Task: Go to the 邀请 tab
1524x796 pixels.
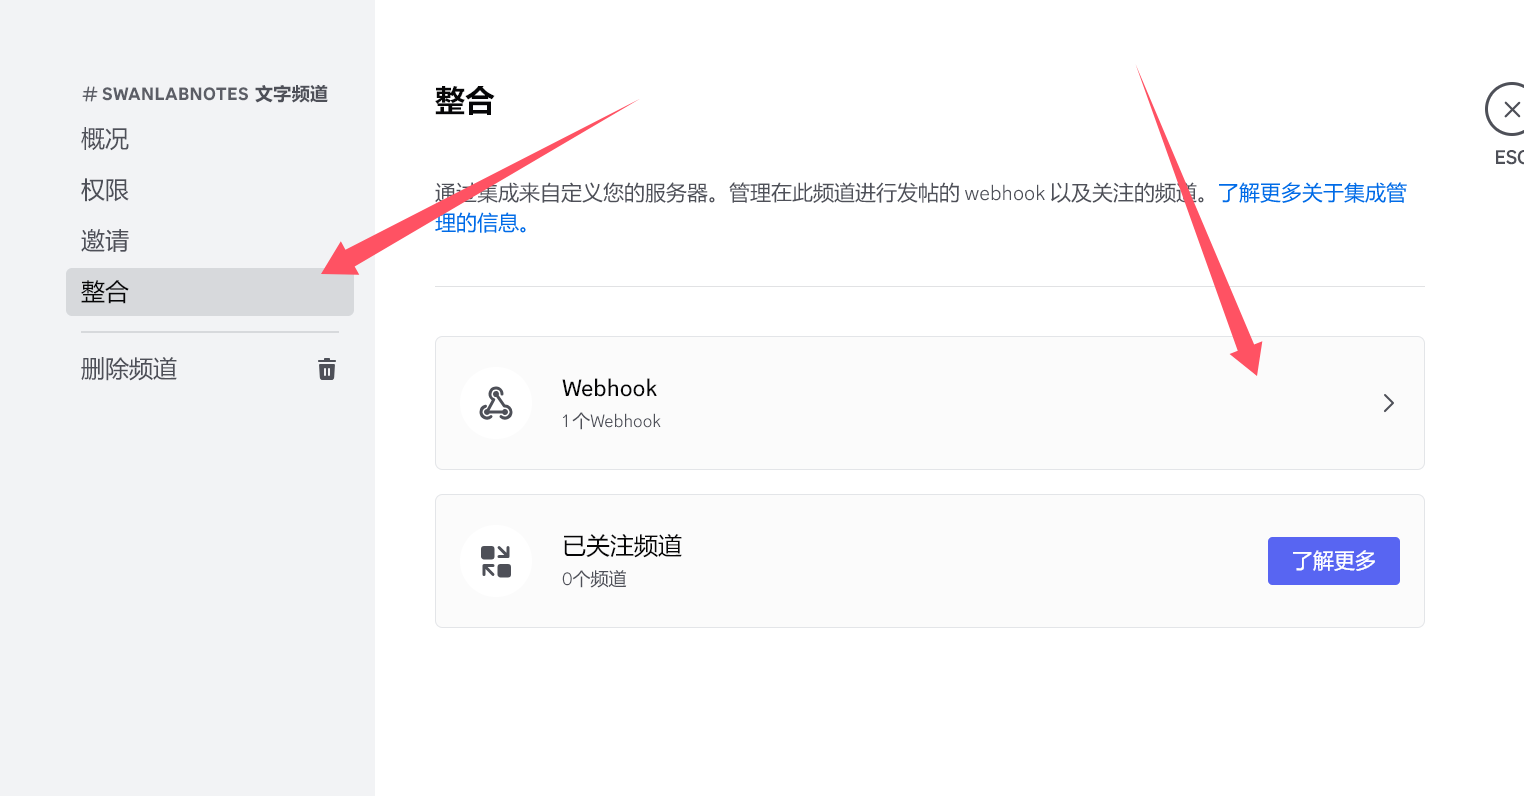Action: pos(105,241)
